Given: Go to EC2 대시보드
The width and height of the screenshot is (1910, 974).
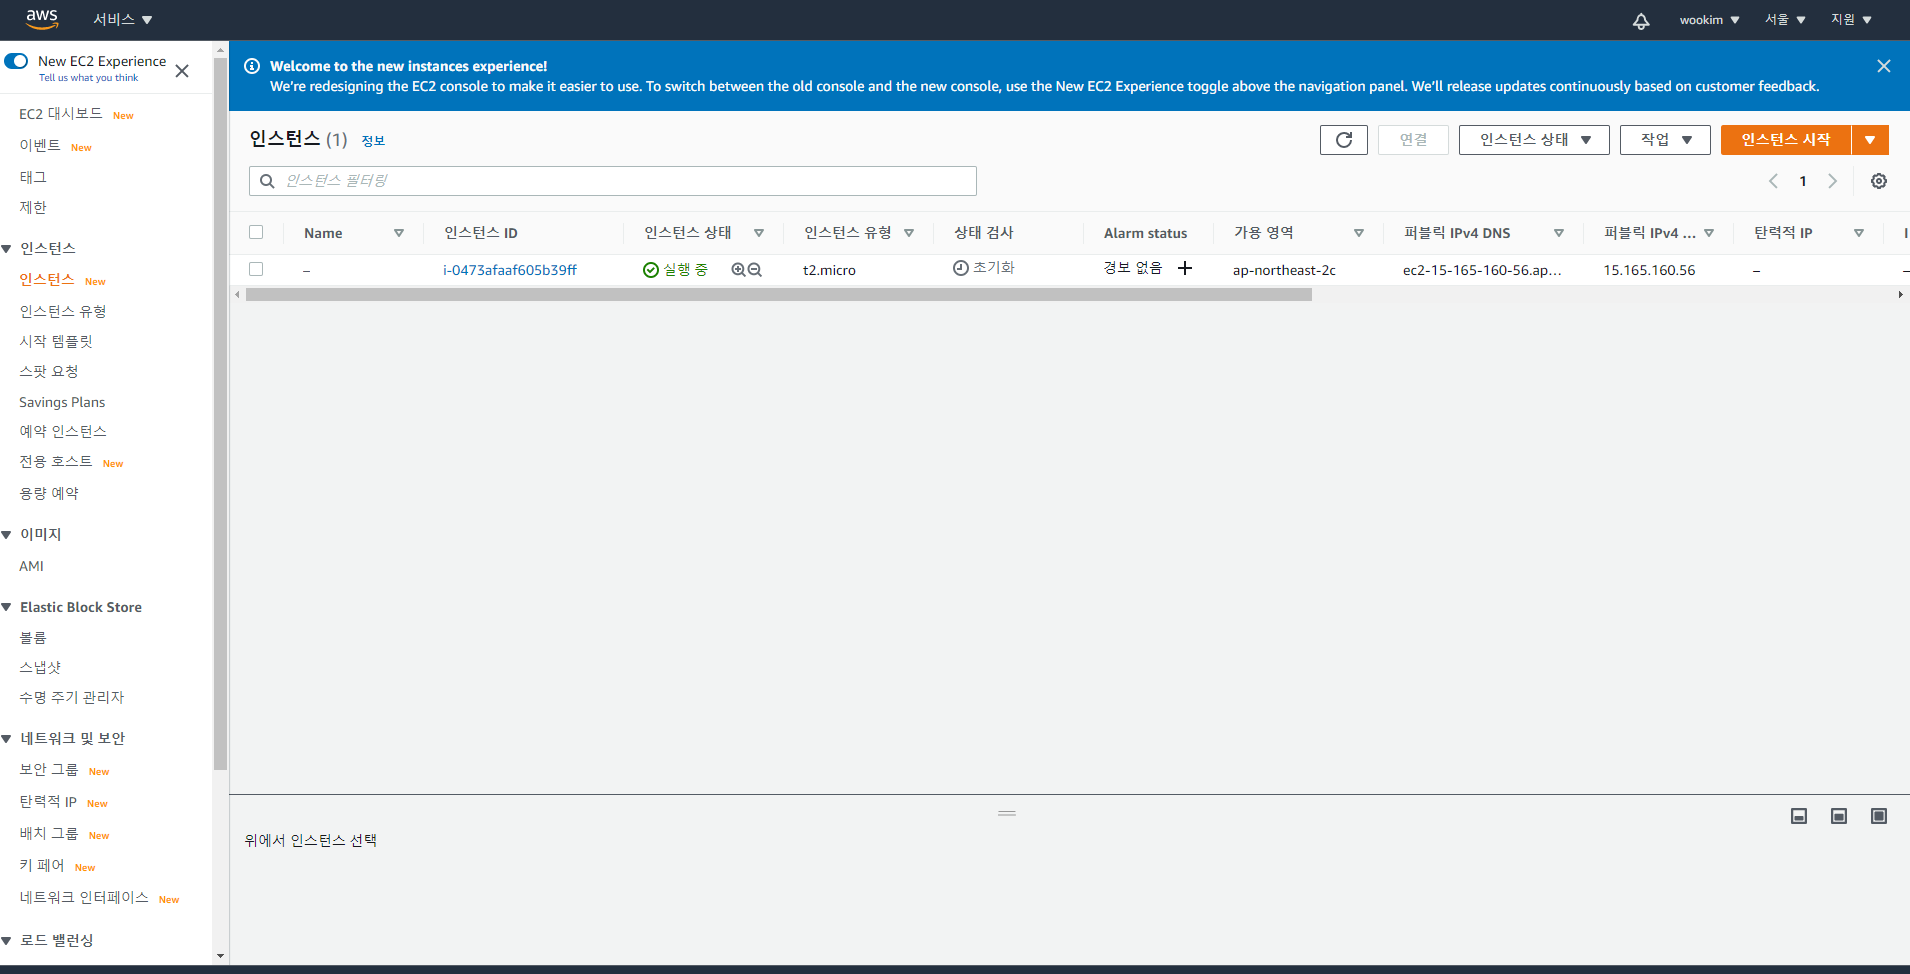Looking at the screenshot, I should 61,114.
